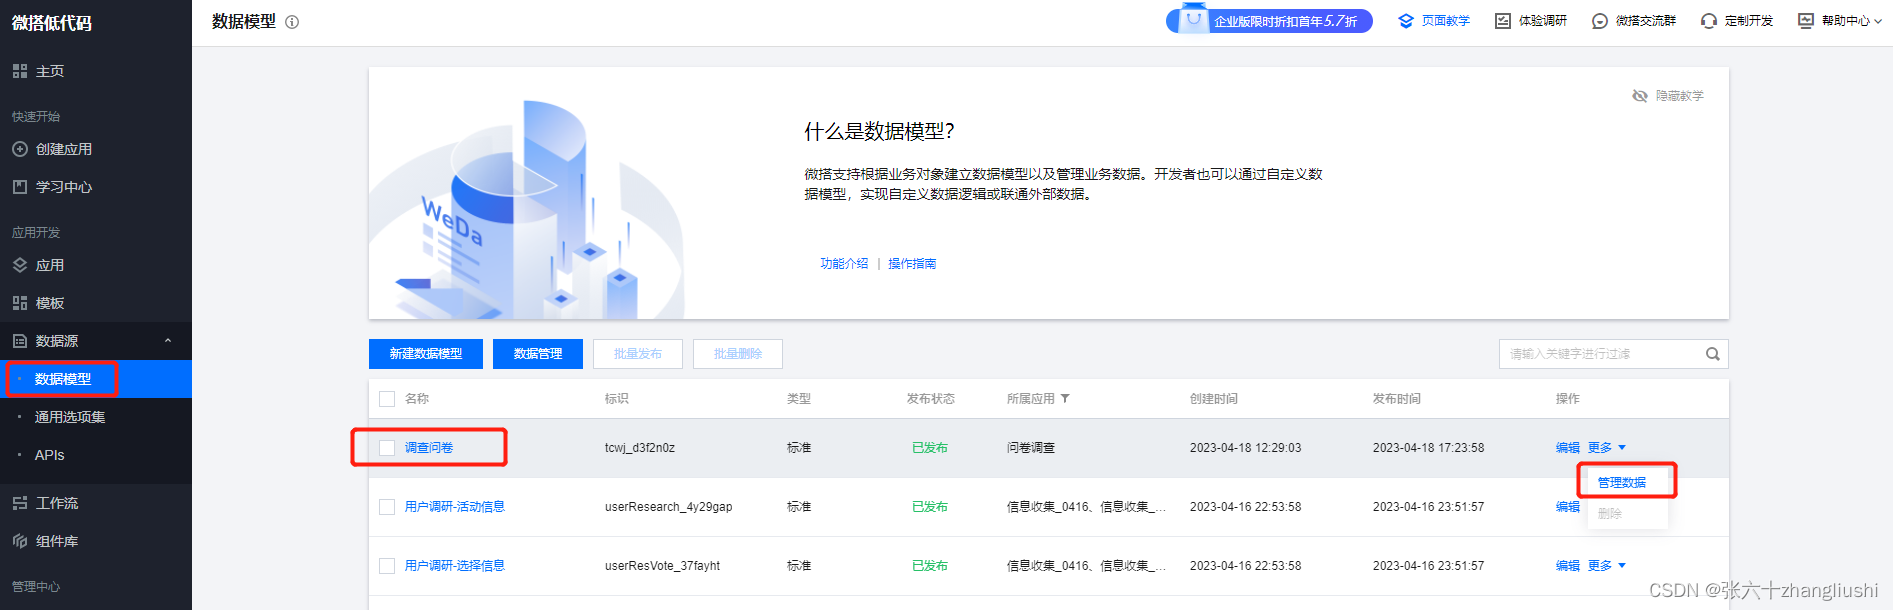Expand 帮助中心 dropdown arrow
The height and width of the screenshot is (610, 1893).
1877,21
